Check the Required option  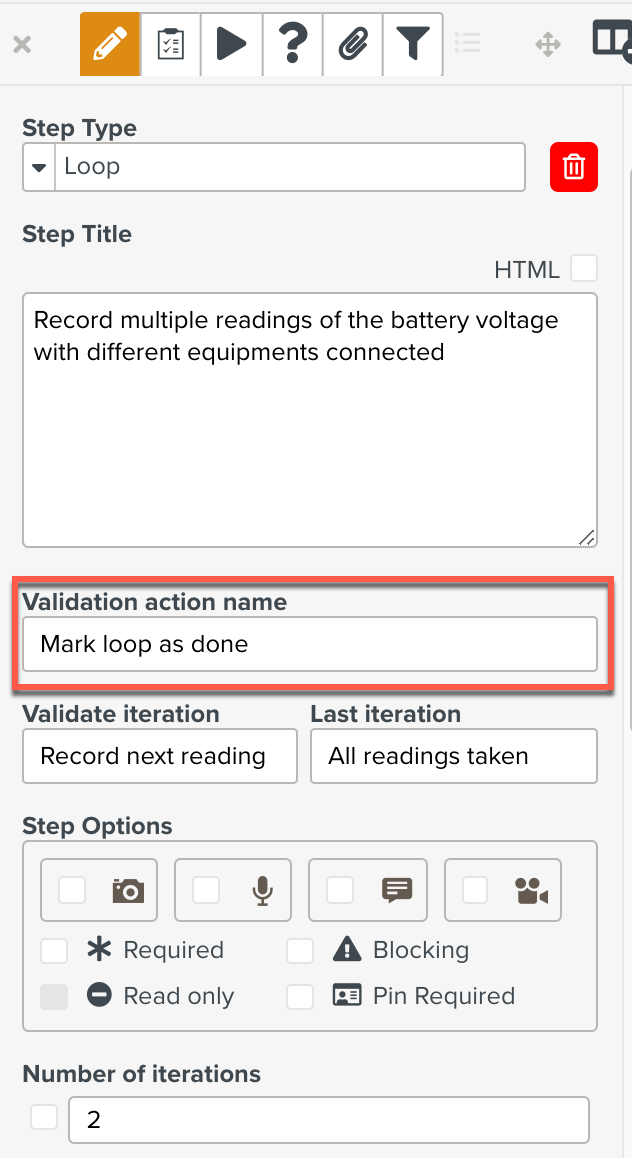point(54,950)
